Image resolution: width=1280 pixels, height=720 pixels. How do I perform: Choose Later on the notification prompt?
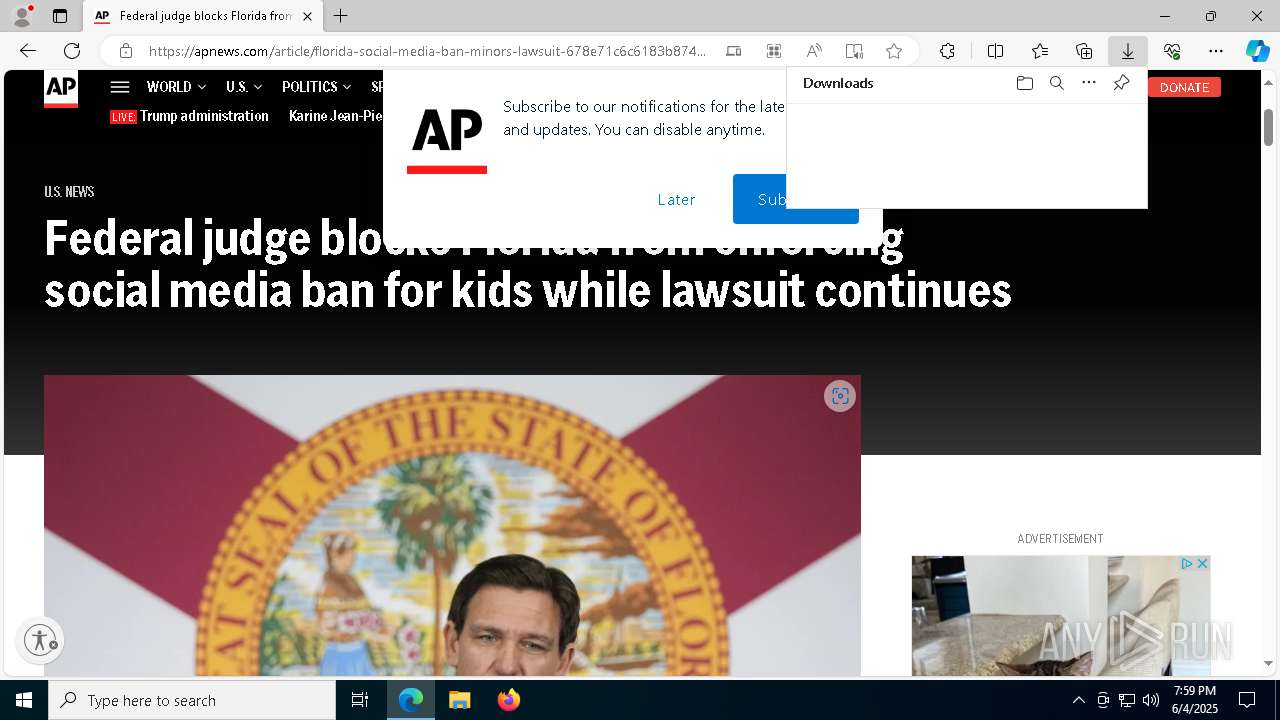tap(676, 199)
